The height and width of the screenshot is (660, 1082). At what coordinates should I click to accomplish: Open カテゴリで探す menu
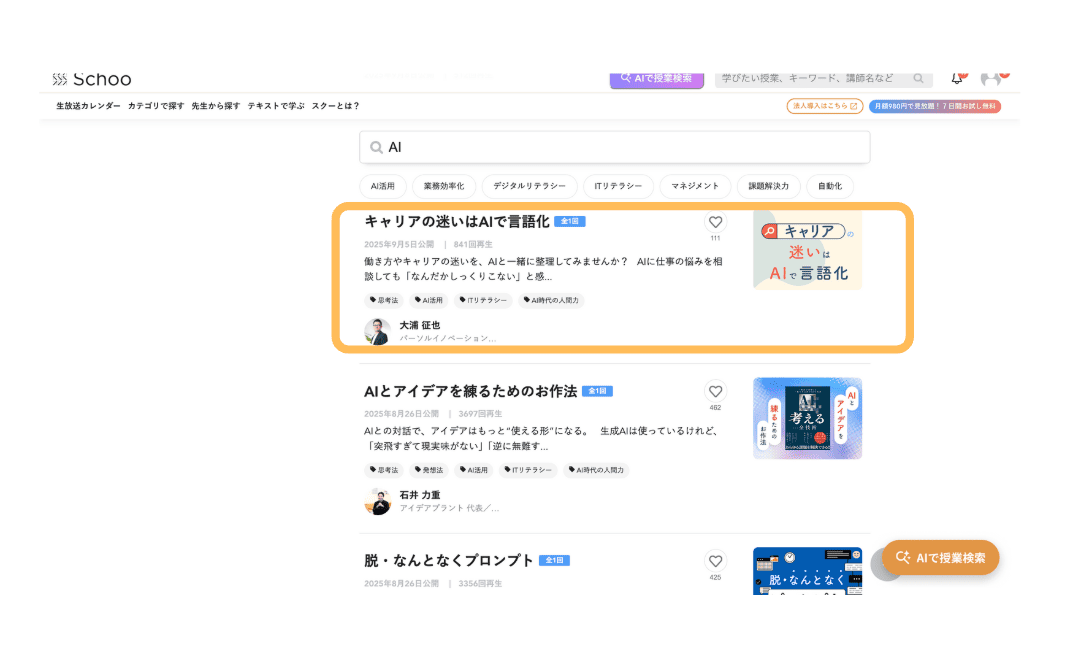pyautogui.click(x=156, y=106)
